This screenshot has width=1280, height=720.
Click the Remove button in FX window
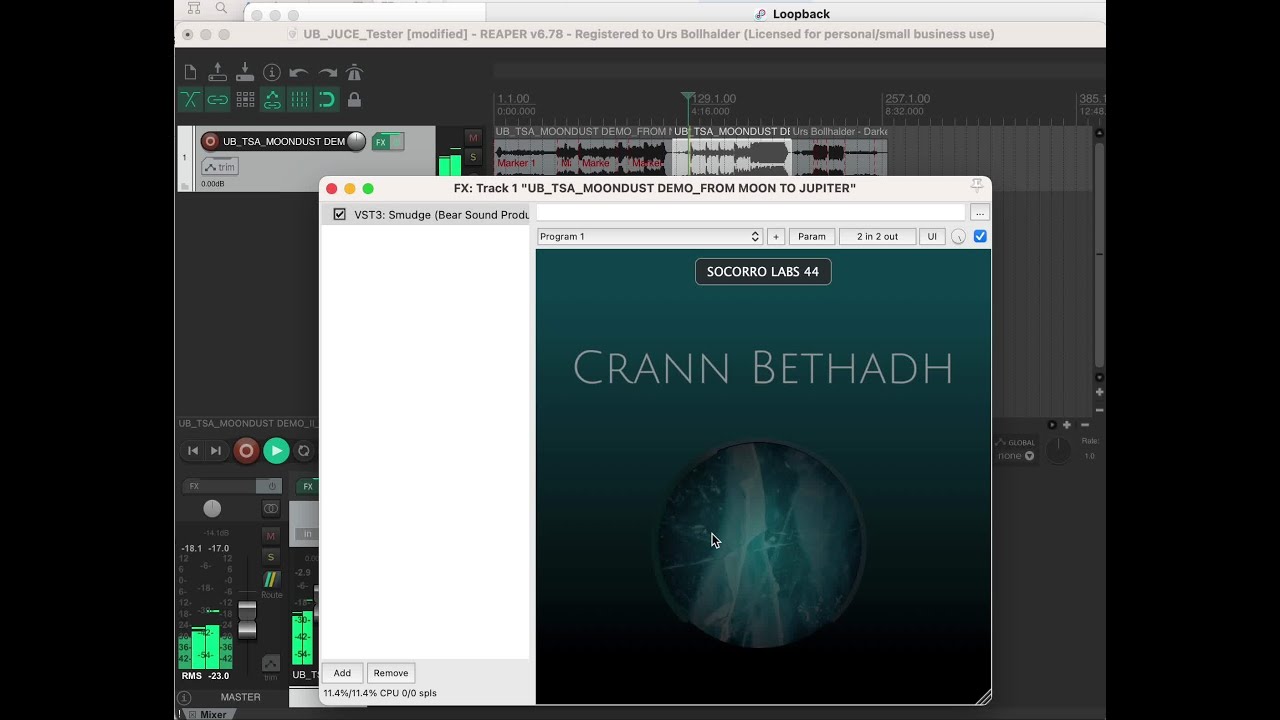click(391, 673)
